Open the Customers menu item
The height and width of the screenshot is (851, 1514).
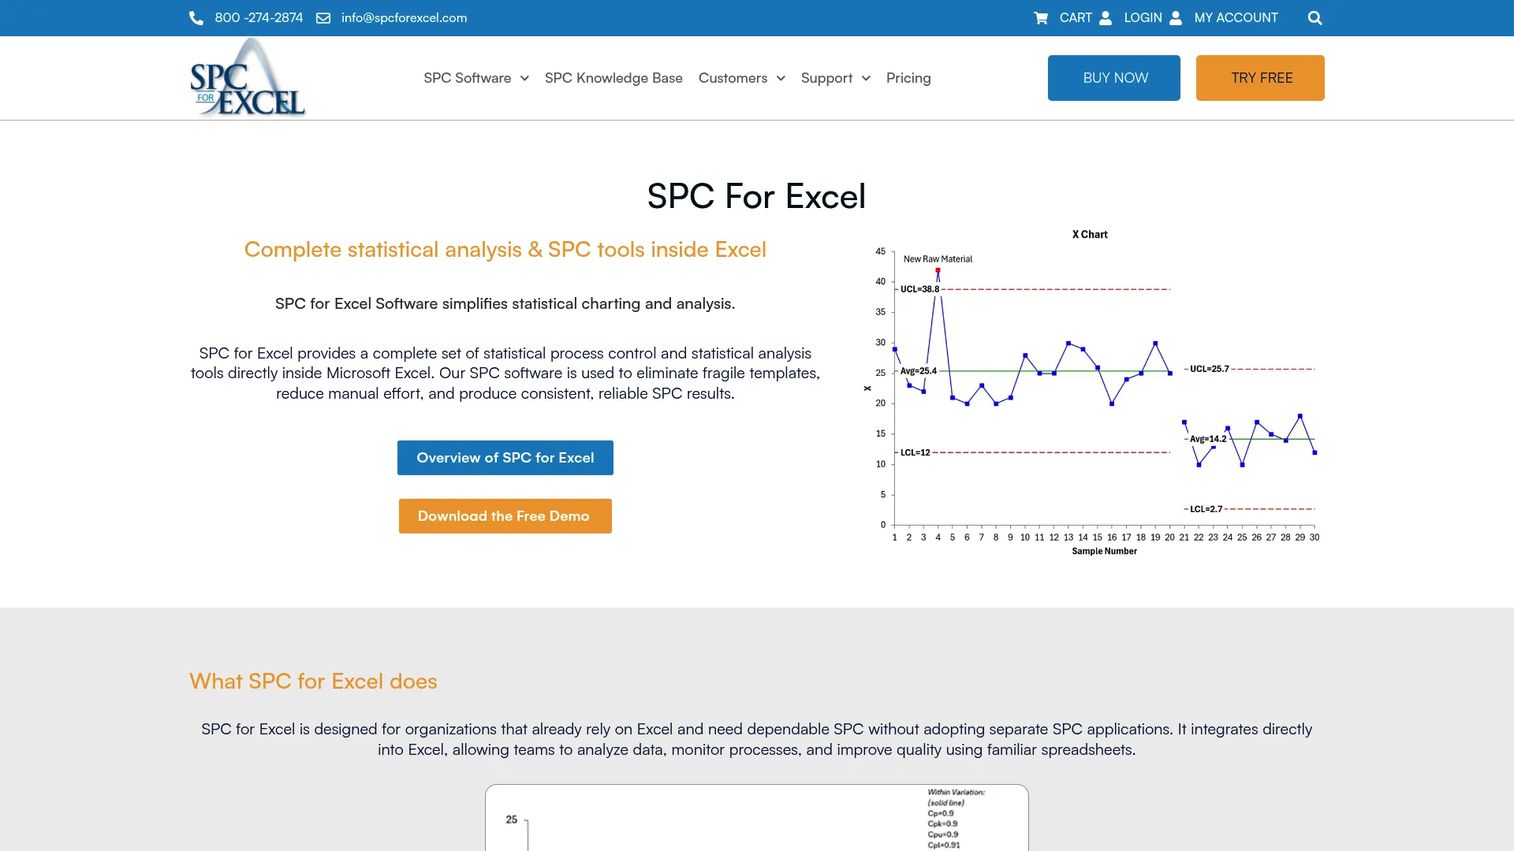tap(733, 78)
